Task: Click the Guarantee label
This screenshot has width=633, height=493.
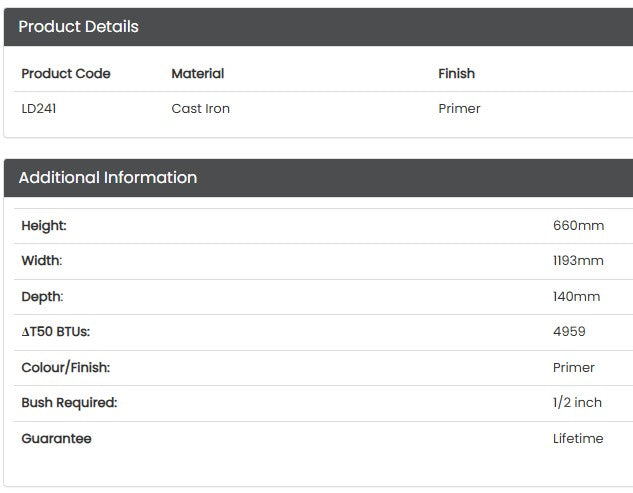Action: [x=57, y=439]
